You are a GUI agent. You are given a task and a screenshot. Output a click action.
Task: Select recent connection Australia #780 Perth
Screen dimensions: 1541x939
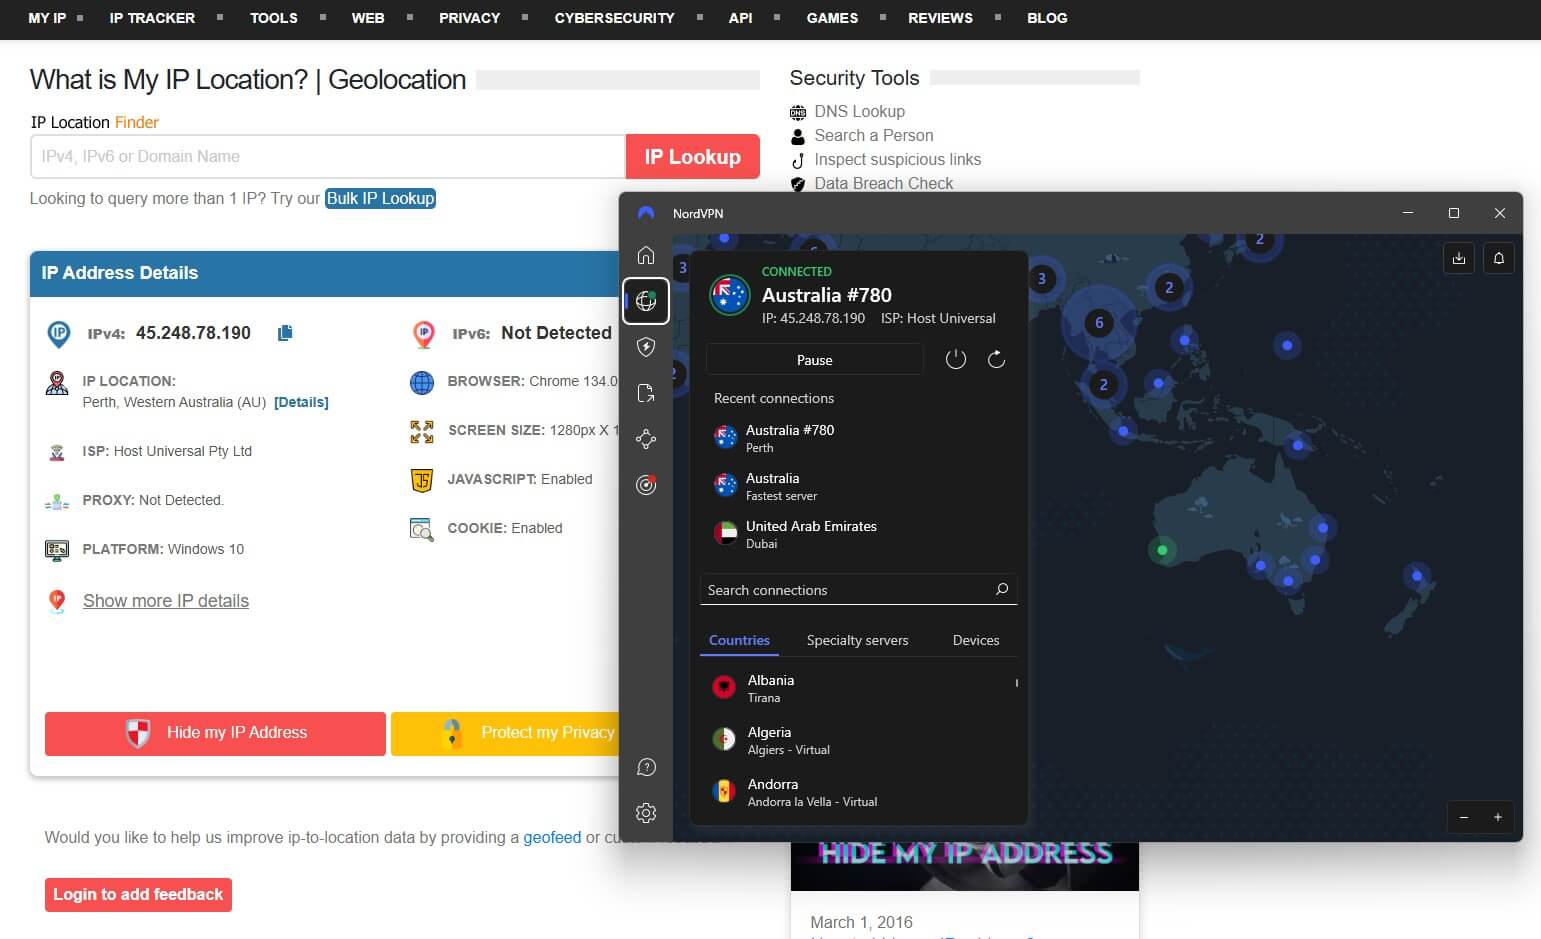(860, 438)
